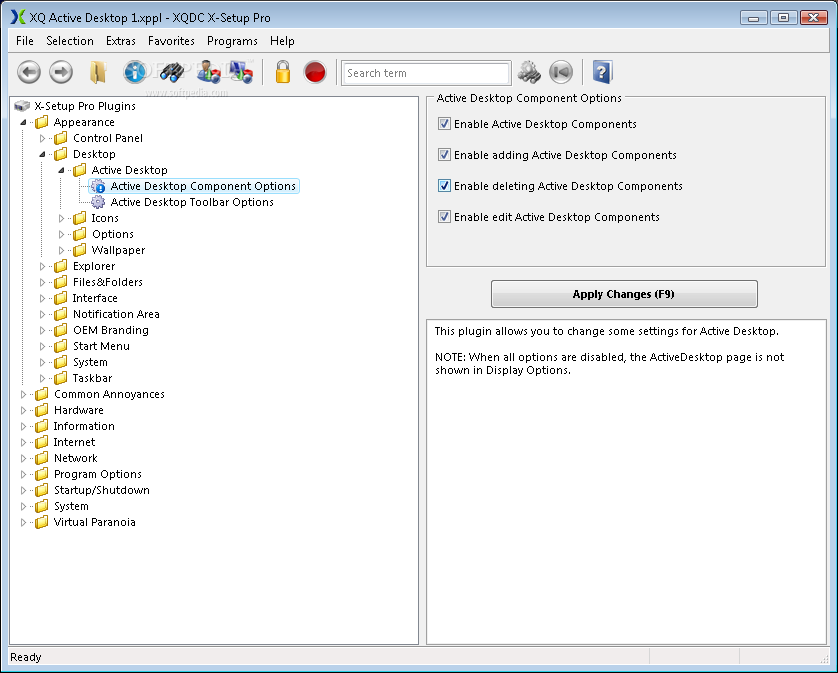Collapse the Desktop tree node
The height and width of the screenshot is (673, 838).
(42, 154)
